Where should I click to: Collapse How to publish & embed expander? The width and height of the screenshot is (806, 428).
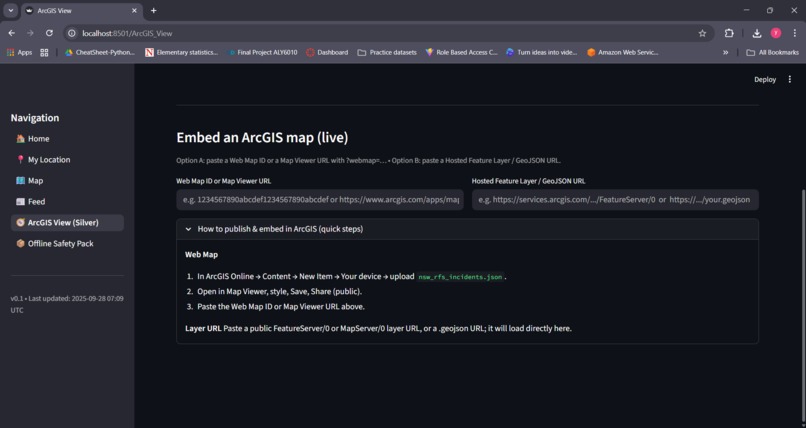tap(467, 229)
